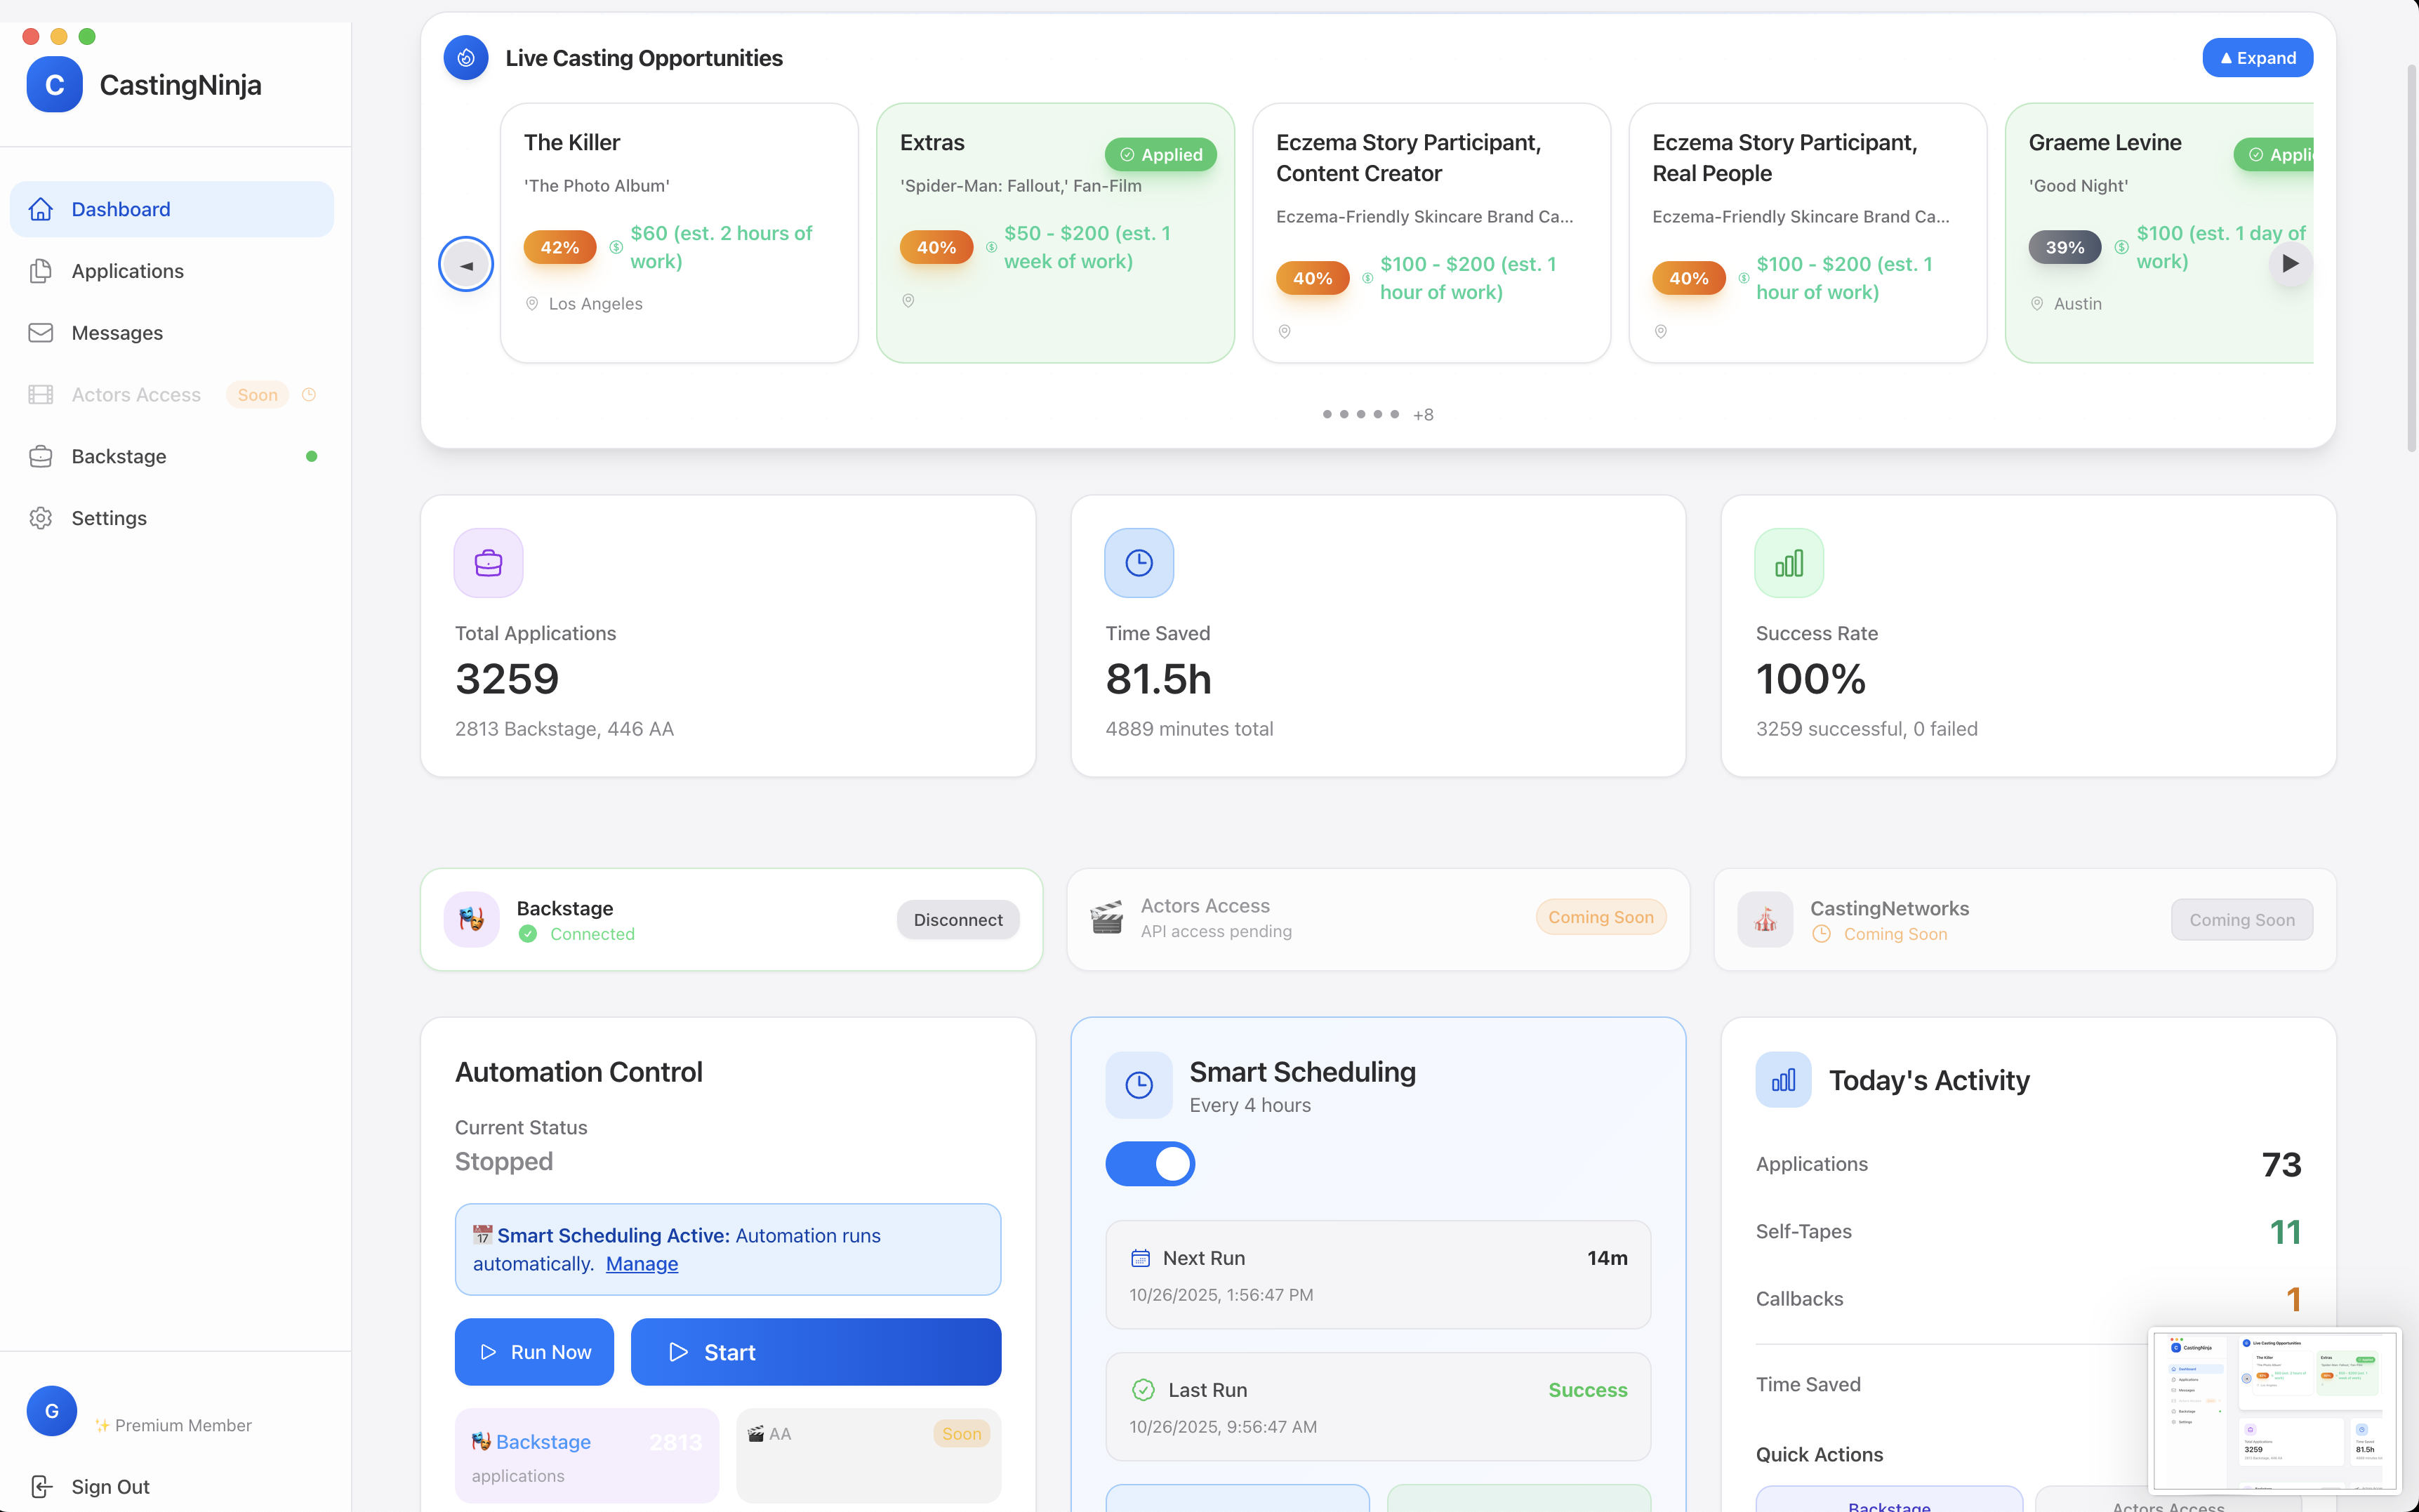Go to Messages in the sidebar

(117, 333)
